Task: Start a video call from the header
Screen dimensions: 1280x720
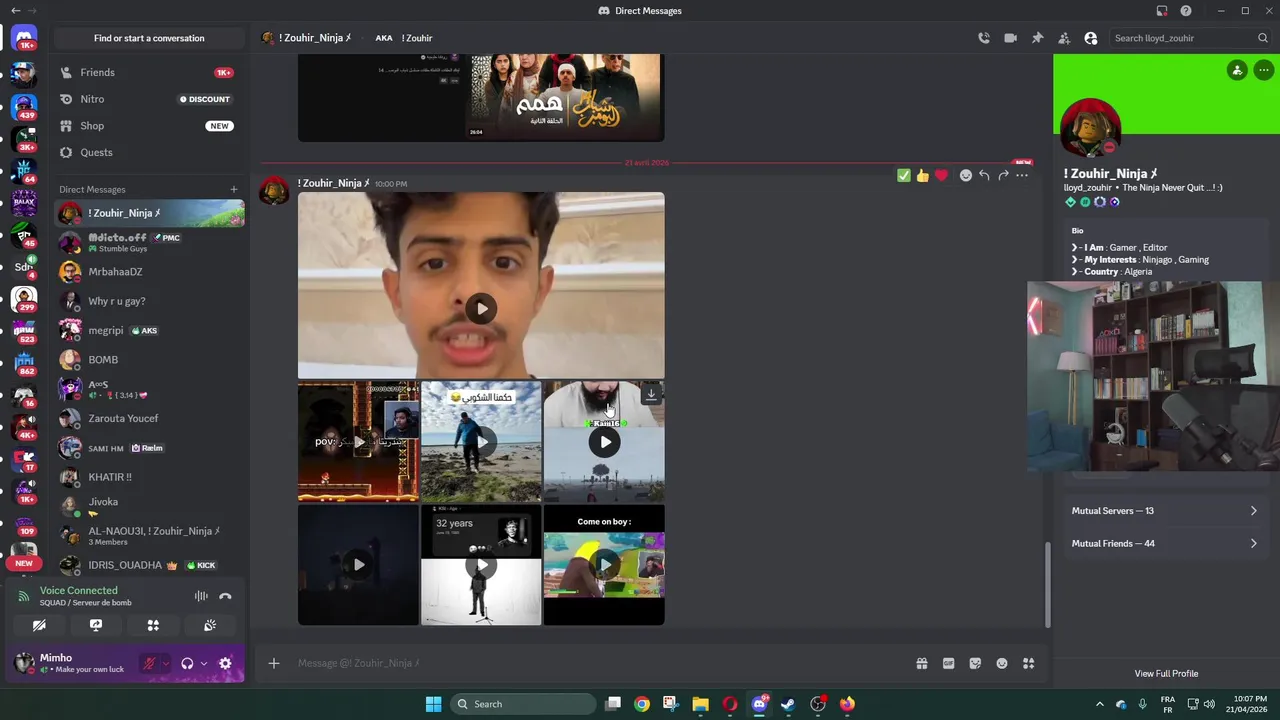Action: [x=1010, y=38]
